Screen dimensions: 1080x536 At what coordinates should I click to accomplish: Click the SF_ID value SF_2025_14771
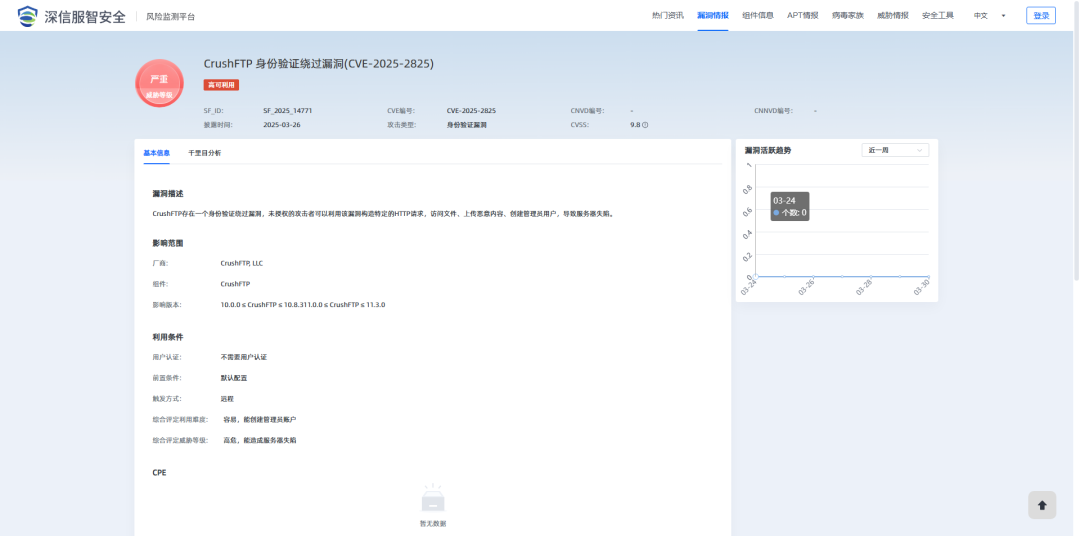click(x=288, y=110)
